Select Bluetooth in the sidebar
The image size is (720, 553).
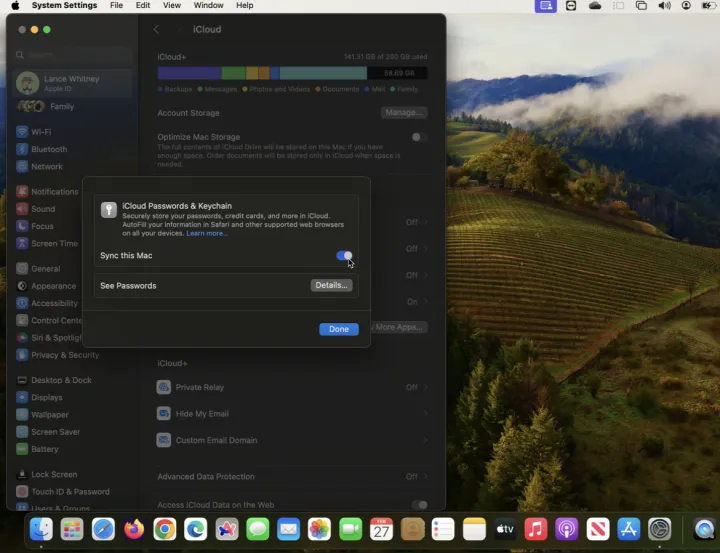48,149
